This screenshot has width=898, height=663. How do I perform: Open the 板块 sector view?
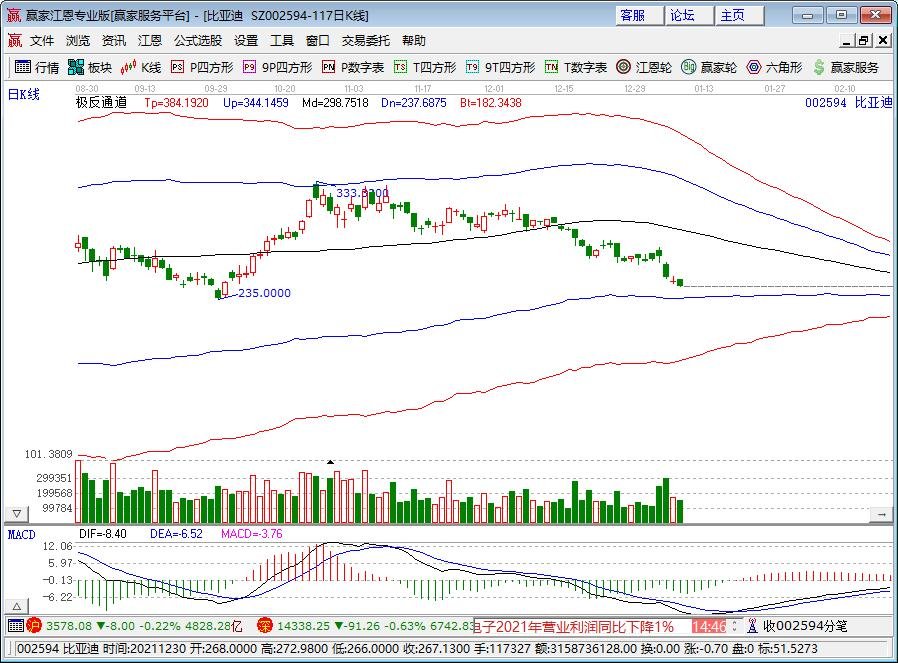pyautogui.click(x=89, y=68)
